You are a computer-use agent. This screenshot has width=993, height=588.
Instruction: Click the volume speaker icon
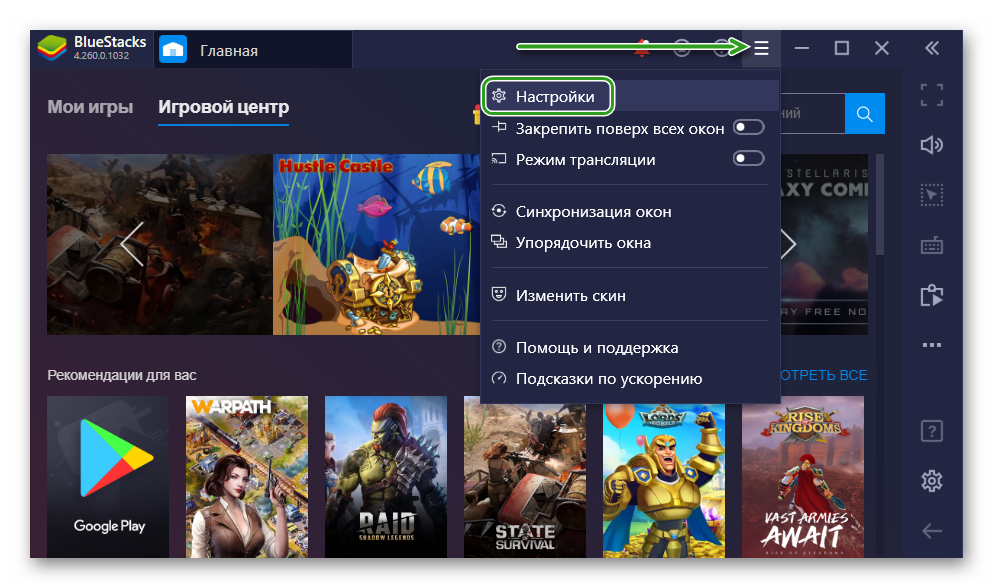coord(932,145)
